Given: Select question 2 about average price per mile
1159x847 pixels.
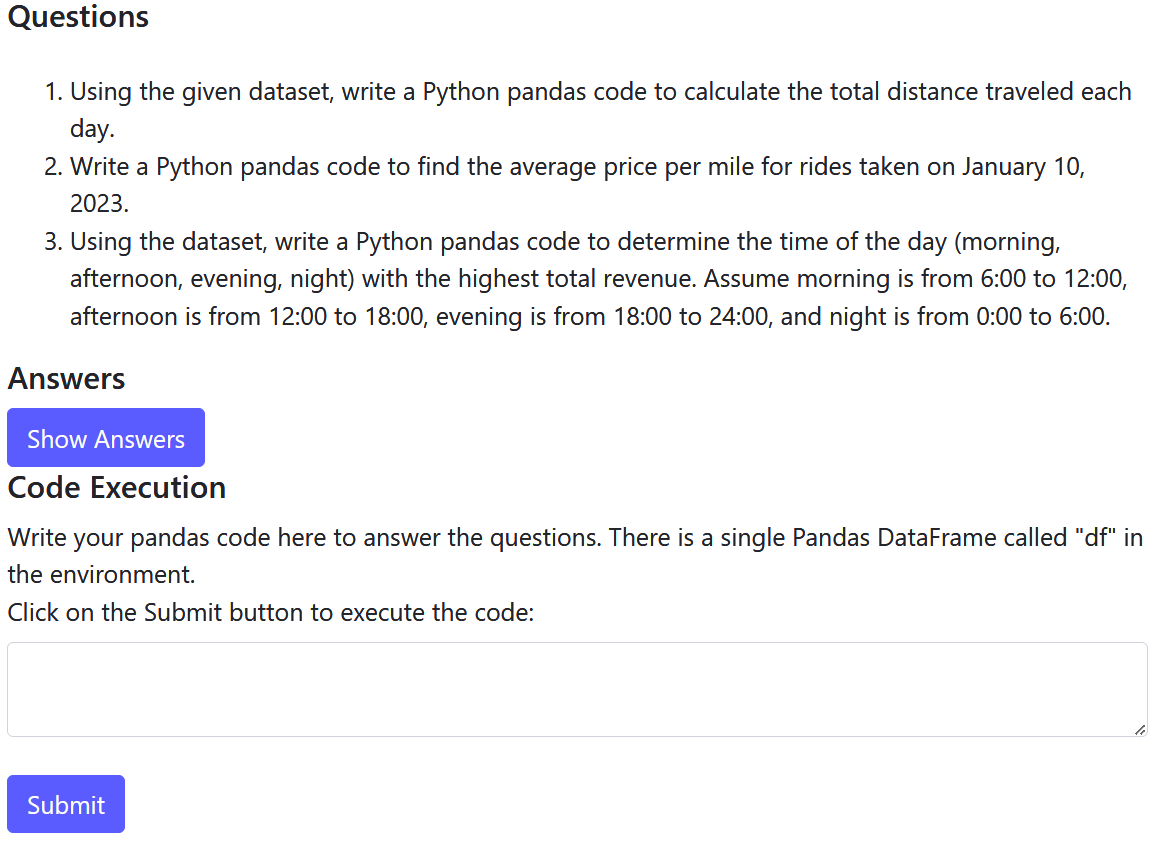Looking at the screenshot, I should point(577,167).
